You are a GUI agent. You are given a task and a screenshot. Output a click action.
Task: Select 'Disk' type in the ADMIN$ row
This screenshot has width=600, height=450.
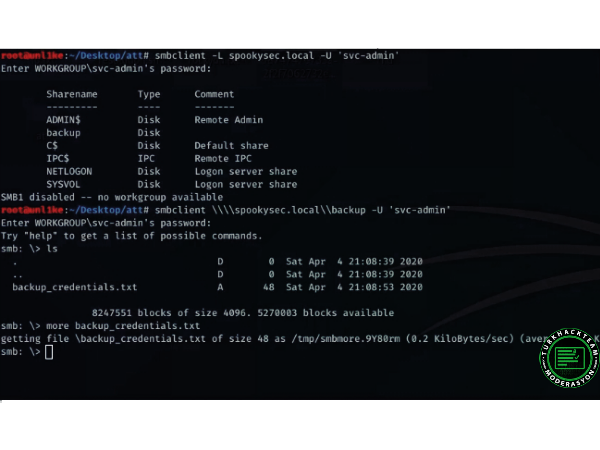(149, 120)
